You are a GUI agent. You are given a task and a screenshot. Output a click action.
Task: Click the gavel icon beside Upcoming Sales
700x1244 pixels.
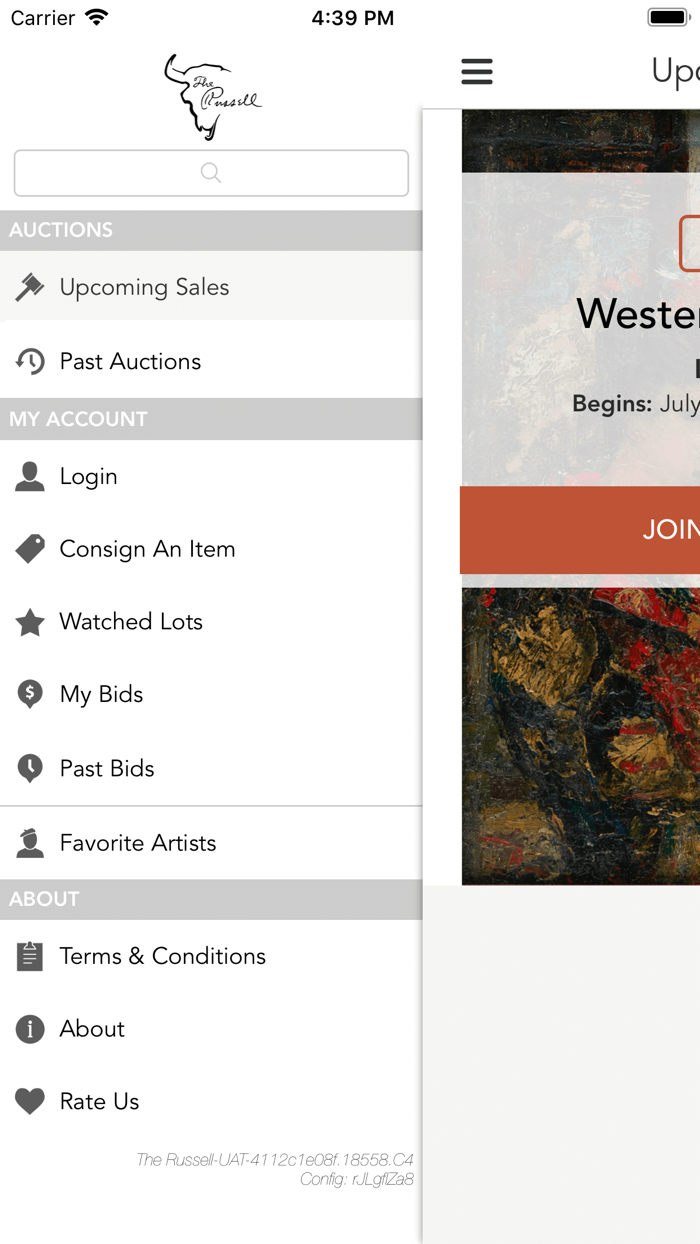[x=30, y=288]
